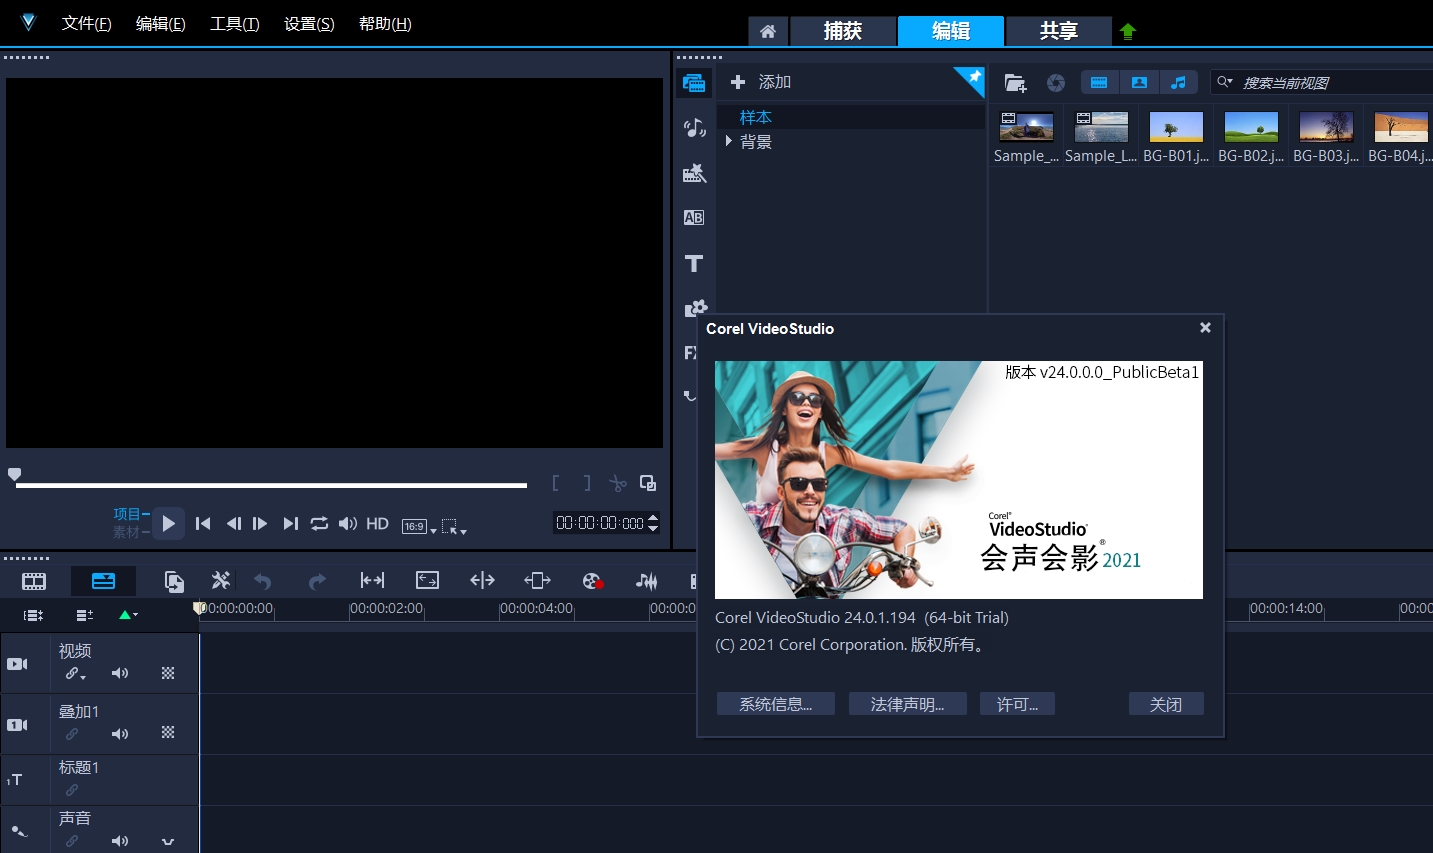Toggle HD preview mode
The width and height of the screenshot is (1433, 853).
[377, 523]
